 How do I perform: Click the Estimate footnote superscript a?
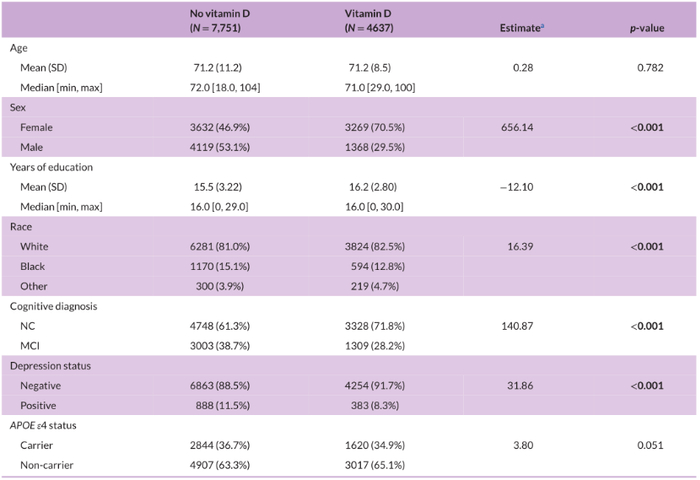point(545,25)
